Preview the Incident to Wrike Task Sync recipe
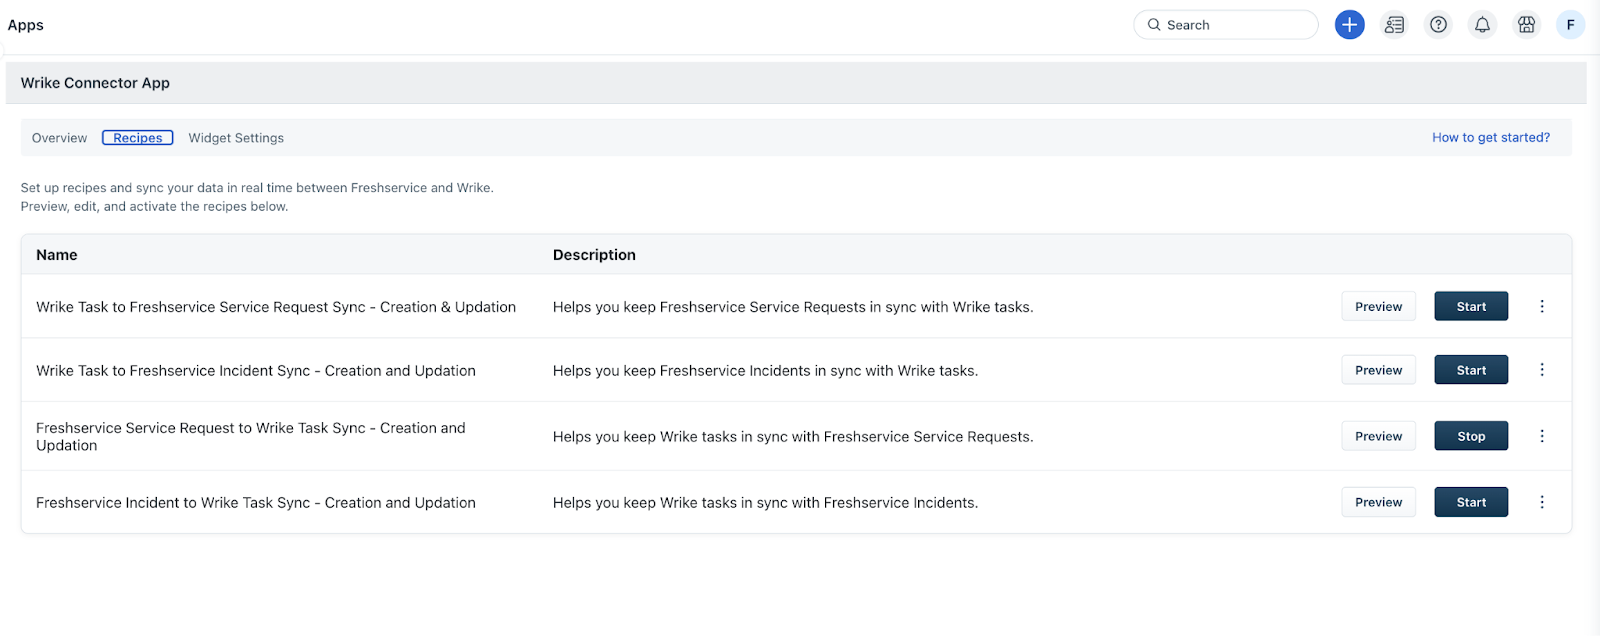This screenshot has width=1600, height=636. click(1378, 502)
